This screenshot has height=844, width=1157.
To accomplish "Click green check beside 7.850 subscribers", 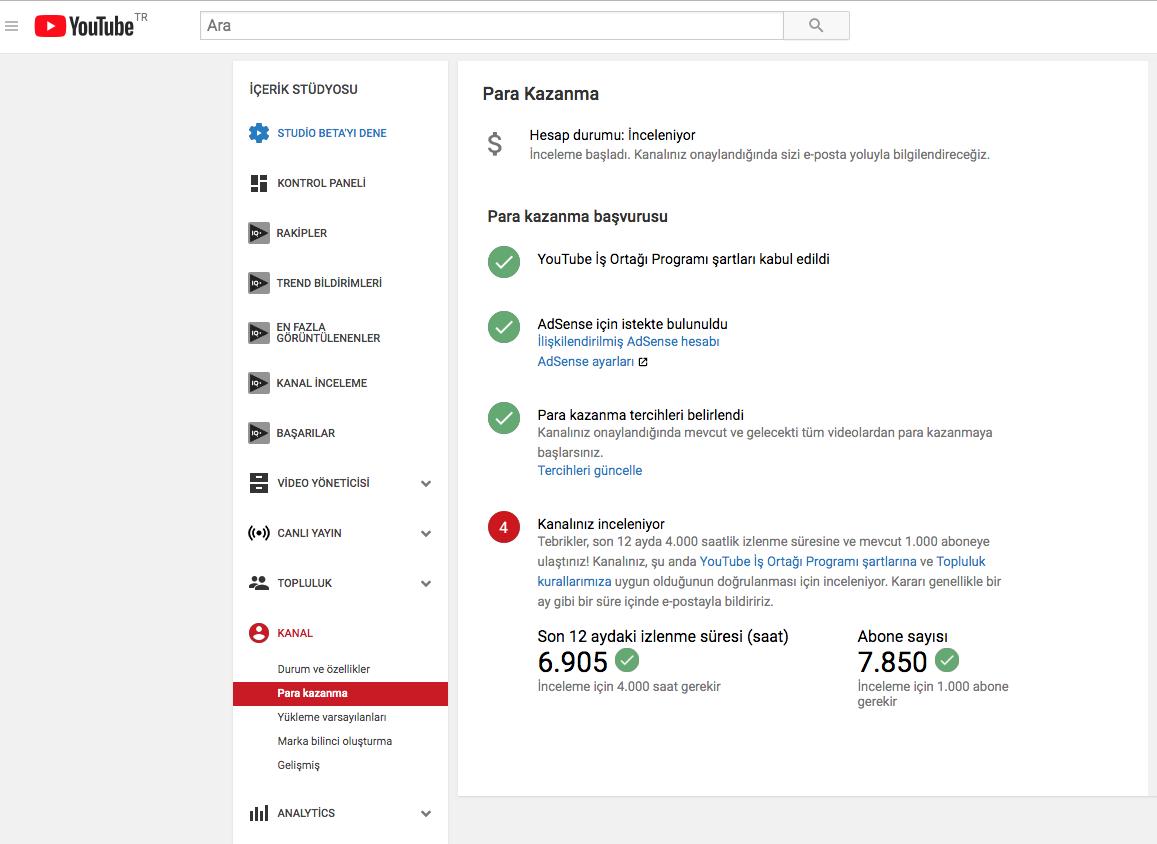I will point(947,660).
